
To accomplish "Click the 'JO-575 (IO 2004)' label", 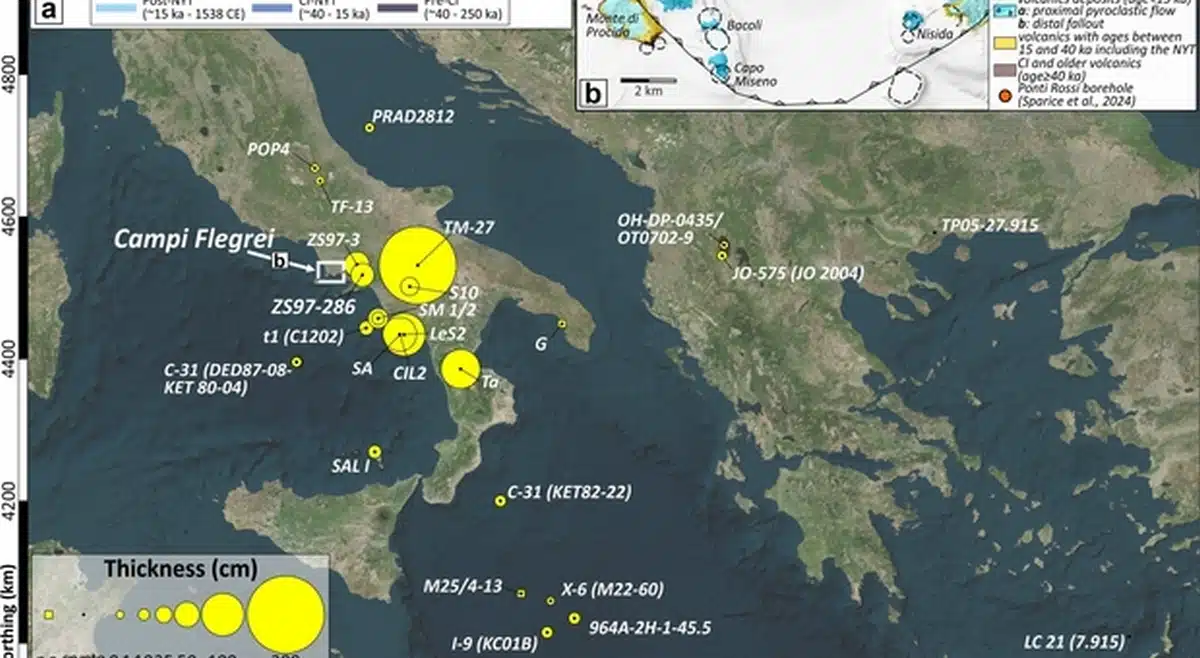I will click(x=796, y=272).
